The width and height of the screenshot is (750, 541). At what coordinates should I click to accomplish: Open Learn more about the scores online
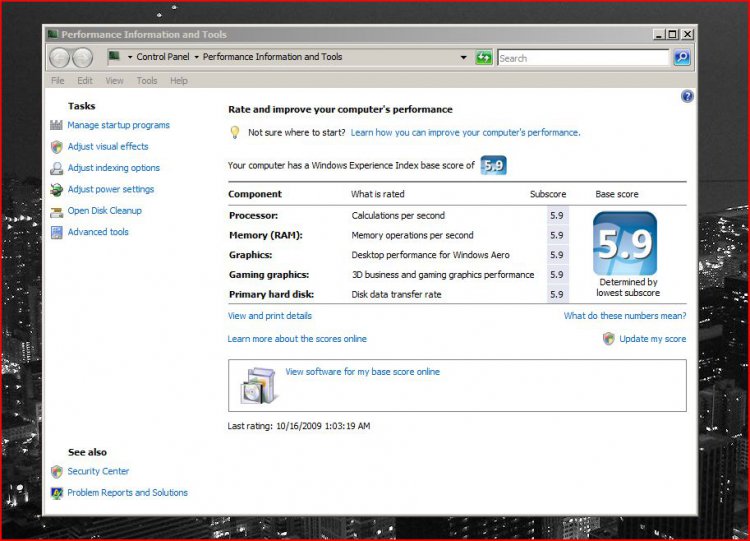(297, 339)
